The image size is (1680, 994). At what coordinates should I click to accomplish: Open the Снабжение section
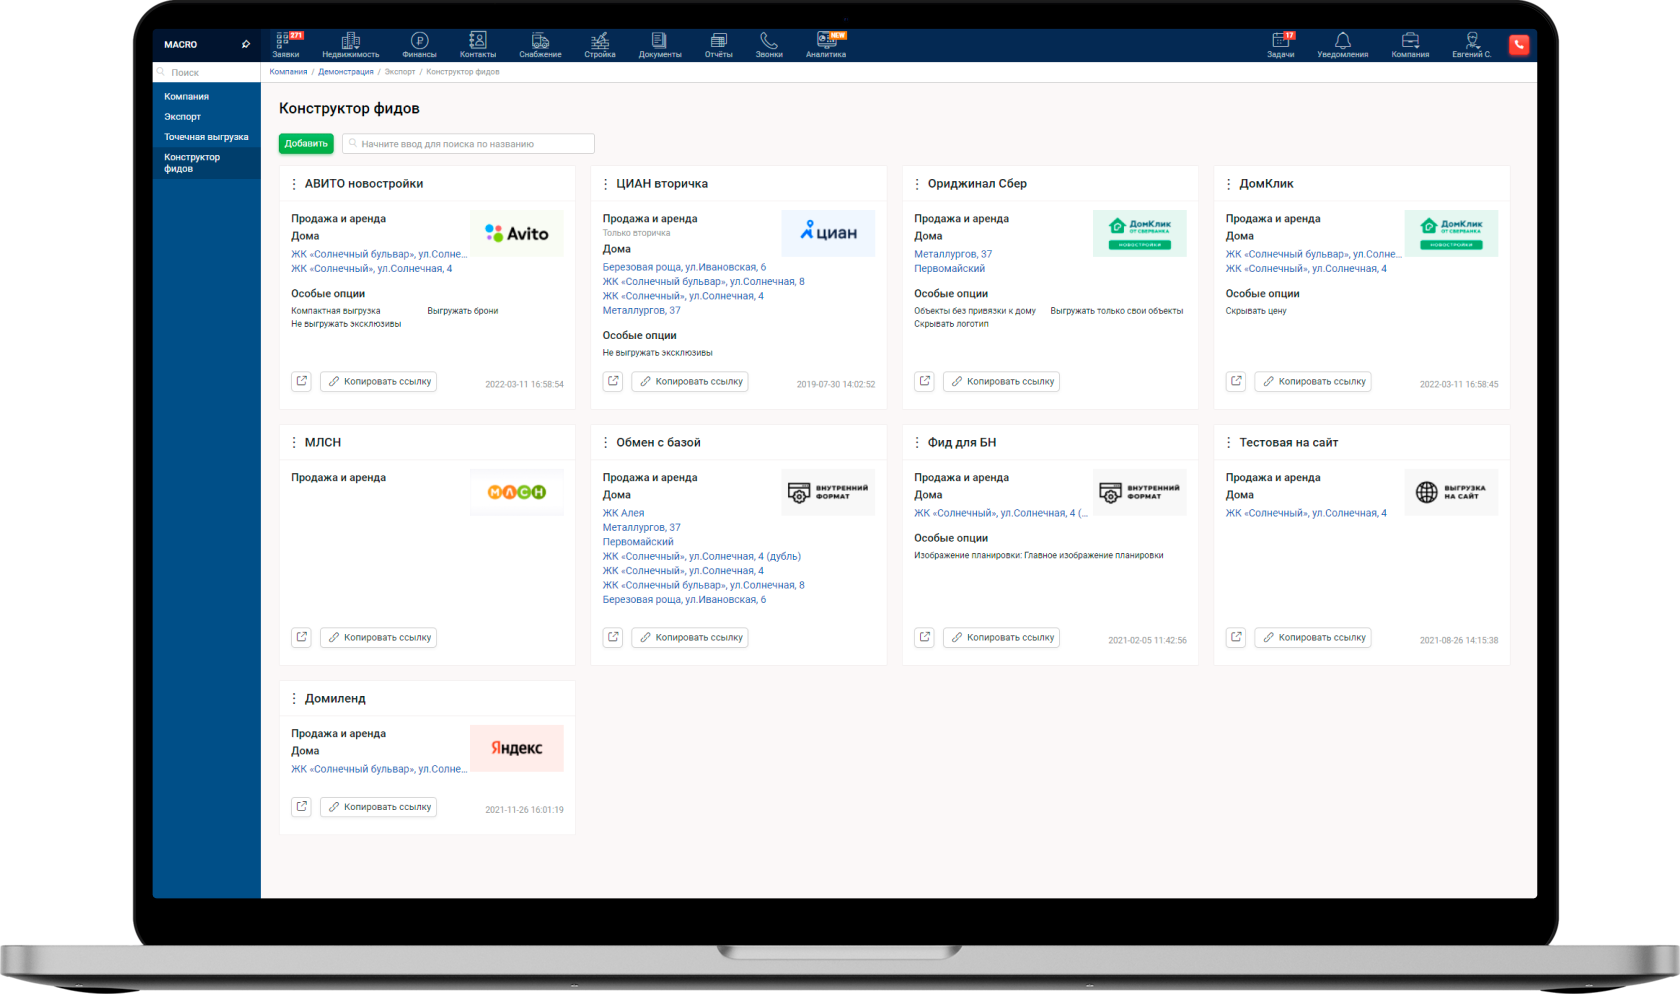(540, 45)
